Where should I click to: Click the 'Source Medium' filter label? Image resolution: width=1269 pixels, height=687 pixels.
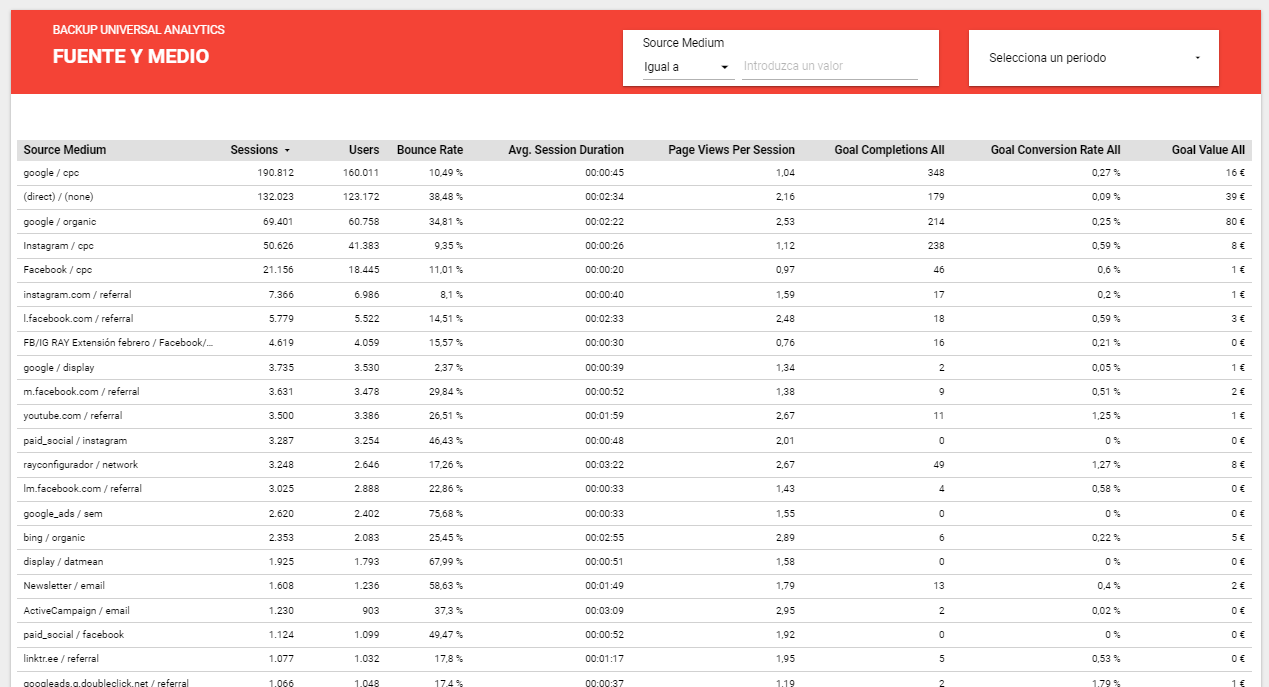tap(683, 43)
